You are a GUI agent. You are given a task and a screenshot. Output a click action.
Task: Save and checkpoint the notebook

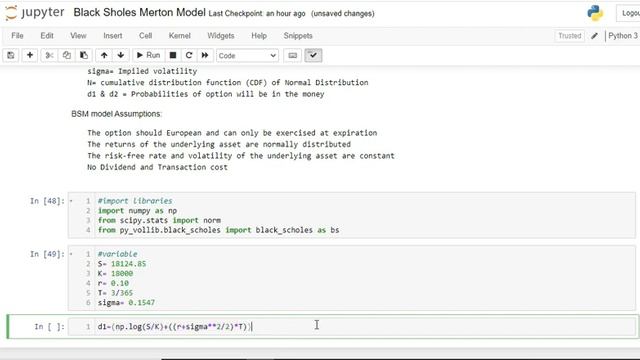[11, 55]
